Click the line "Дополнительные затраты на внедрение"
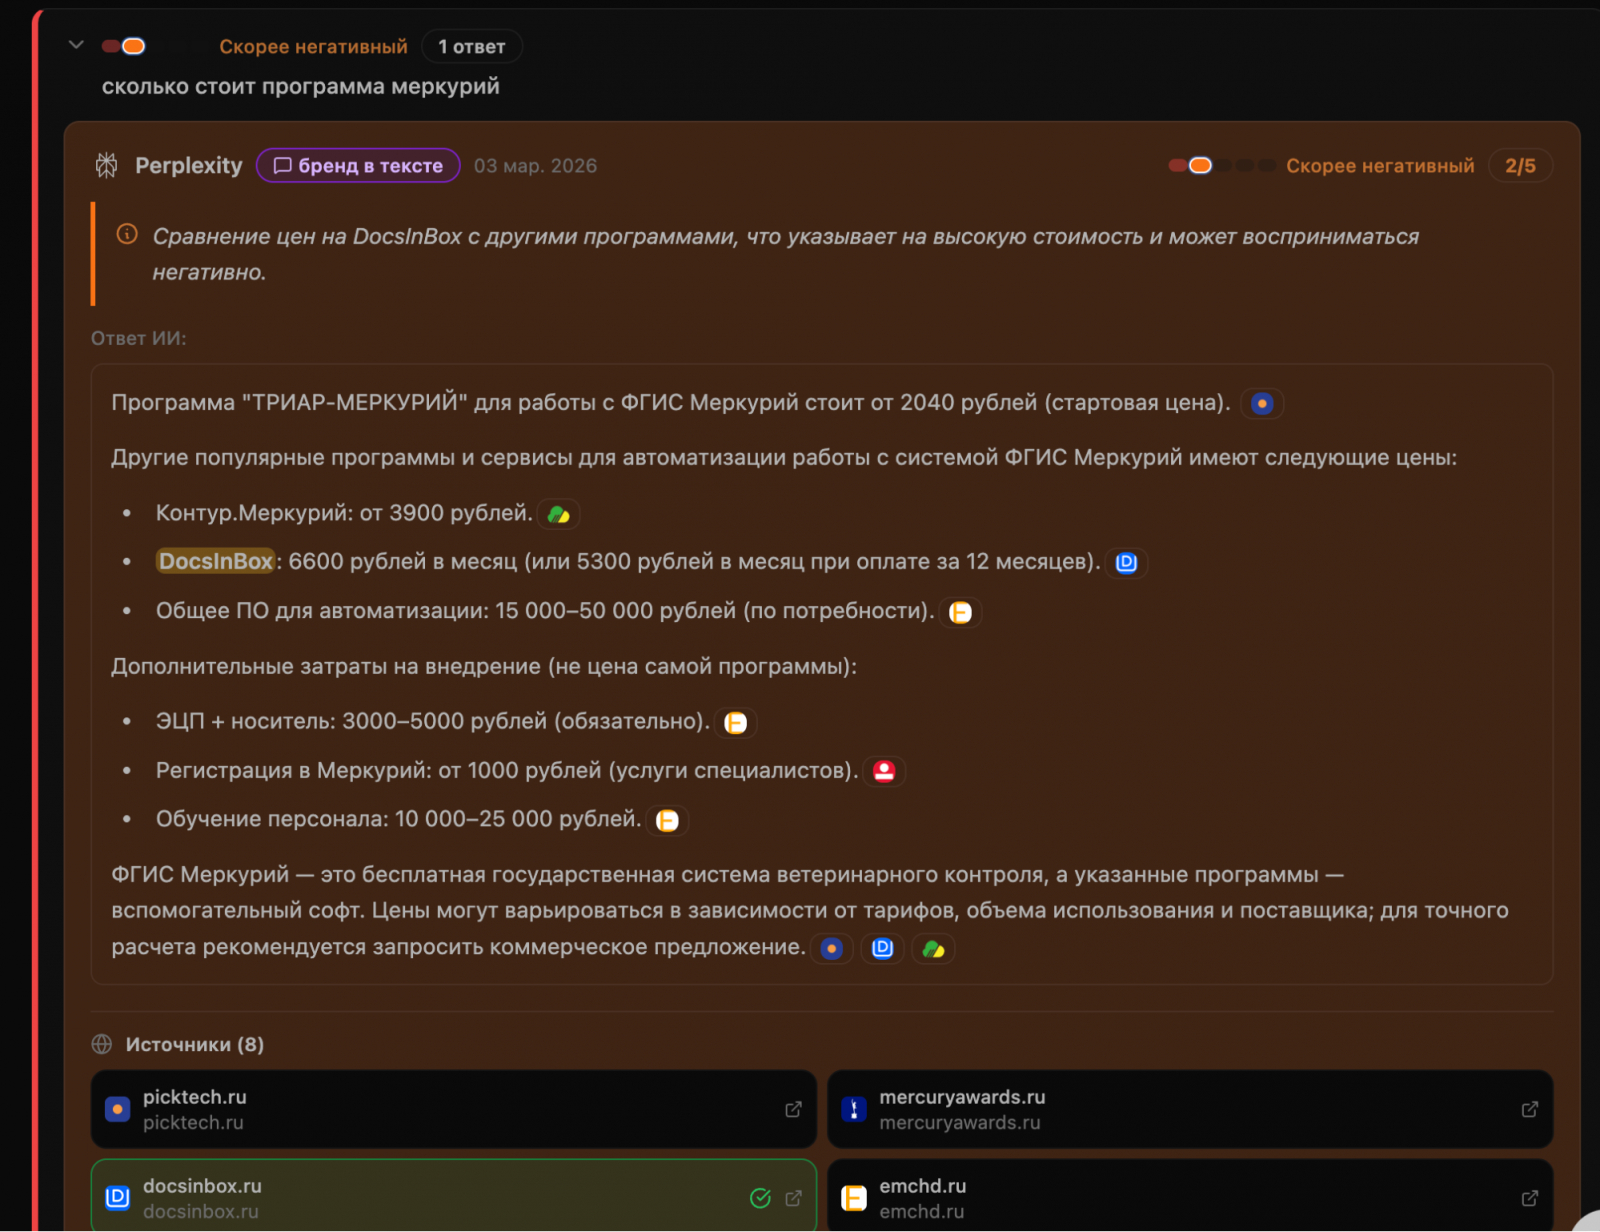This screenshot has height=1232, width=1600. click(484, 667)
